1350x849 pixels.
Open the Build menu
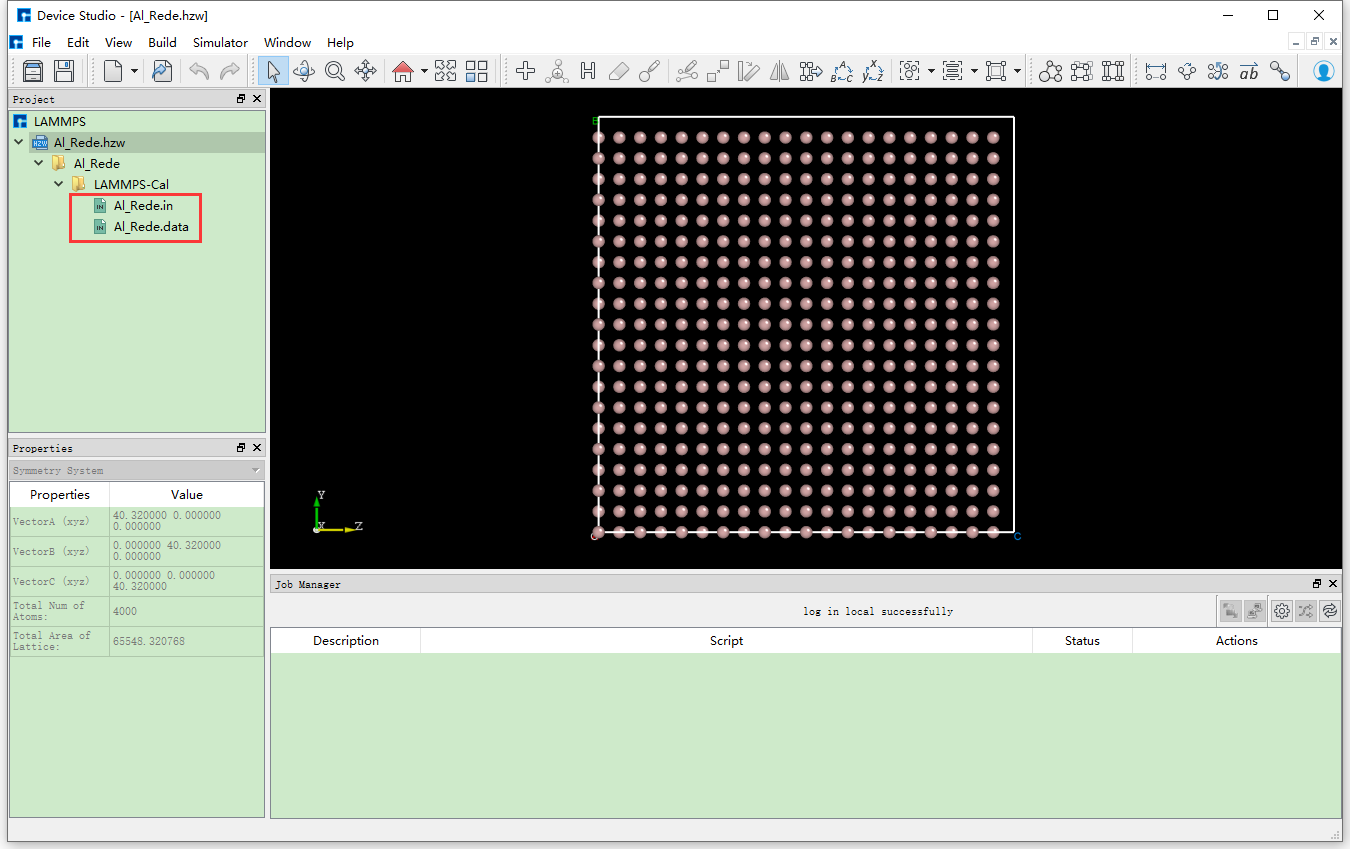[162, 43]
